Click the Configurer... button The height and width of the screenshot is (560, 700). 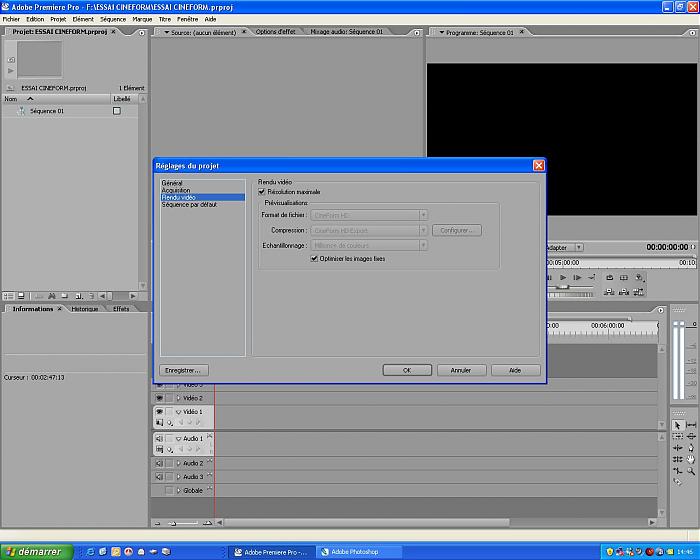click(457, 230)
